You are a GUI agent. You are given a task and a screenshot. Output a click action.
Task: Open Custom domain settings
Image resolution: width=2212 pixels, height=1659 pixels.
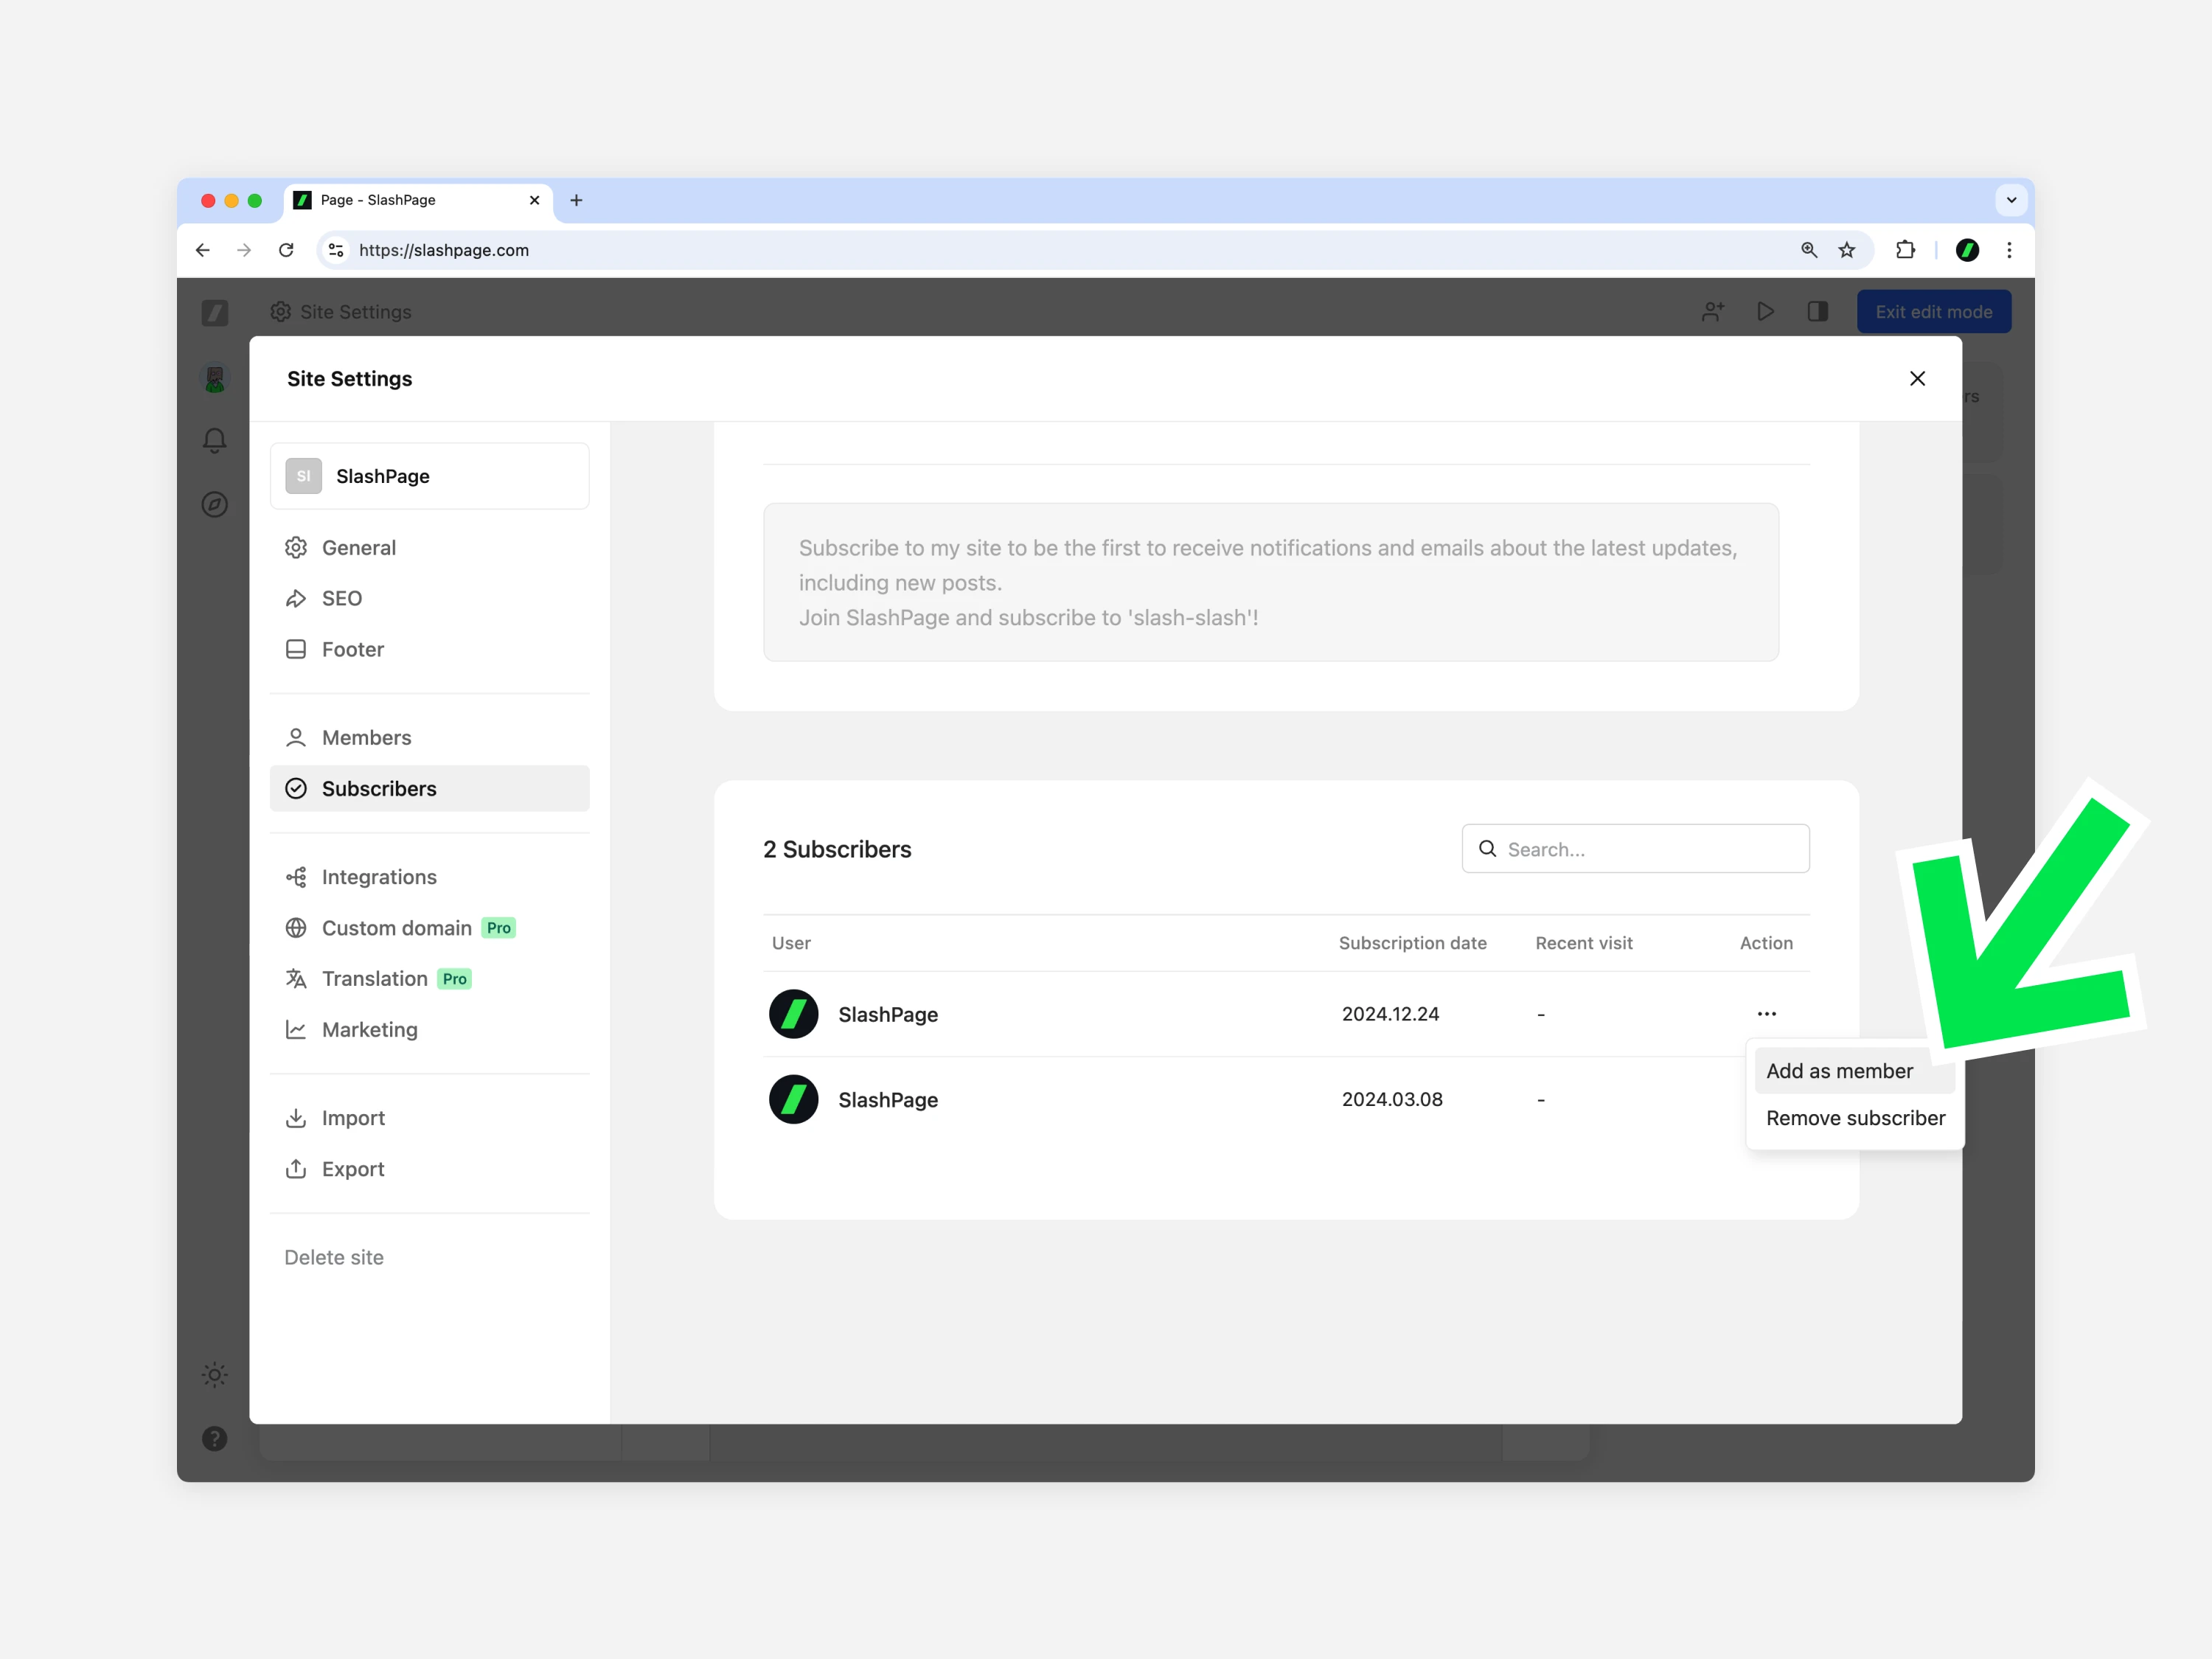396,928
